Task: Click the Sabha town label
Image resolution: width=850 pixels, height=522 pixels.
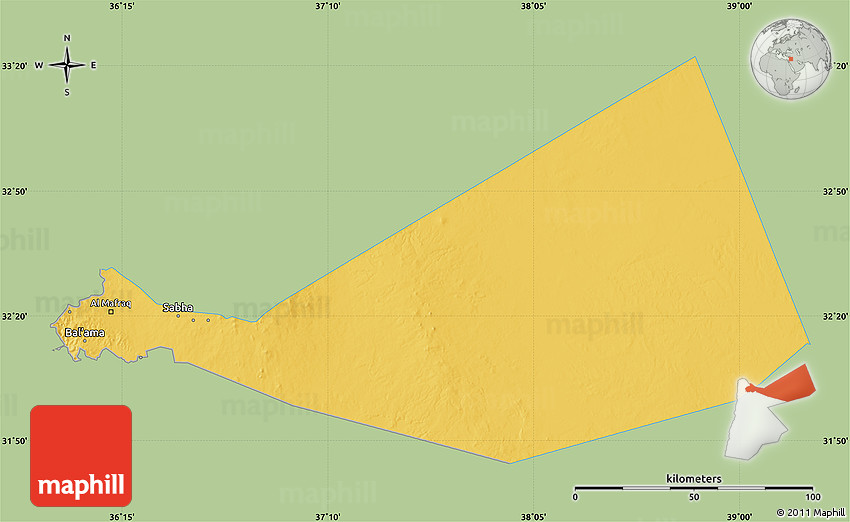Action: (178, 307)
